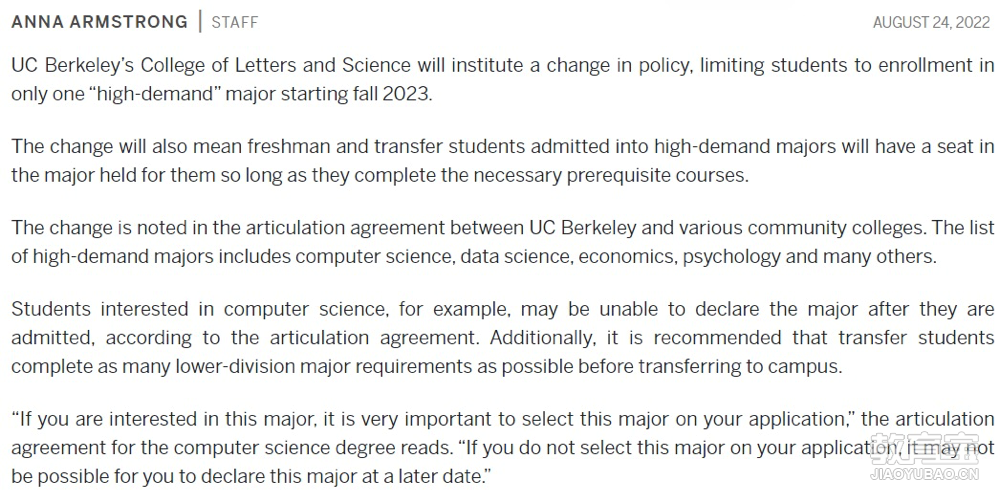
Task: Click the words "psychology and many others"
Action: click(x=808, y=256)
